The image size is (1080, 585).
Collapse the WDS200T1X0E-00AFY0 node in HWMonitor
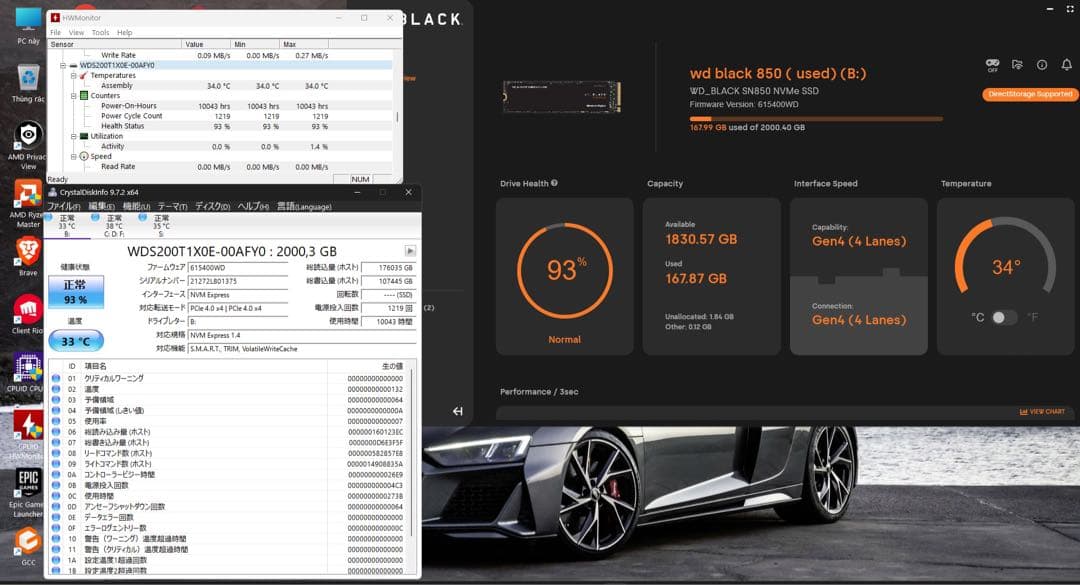pos(62,64)
